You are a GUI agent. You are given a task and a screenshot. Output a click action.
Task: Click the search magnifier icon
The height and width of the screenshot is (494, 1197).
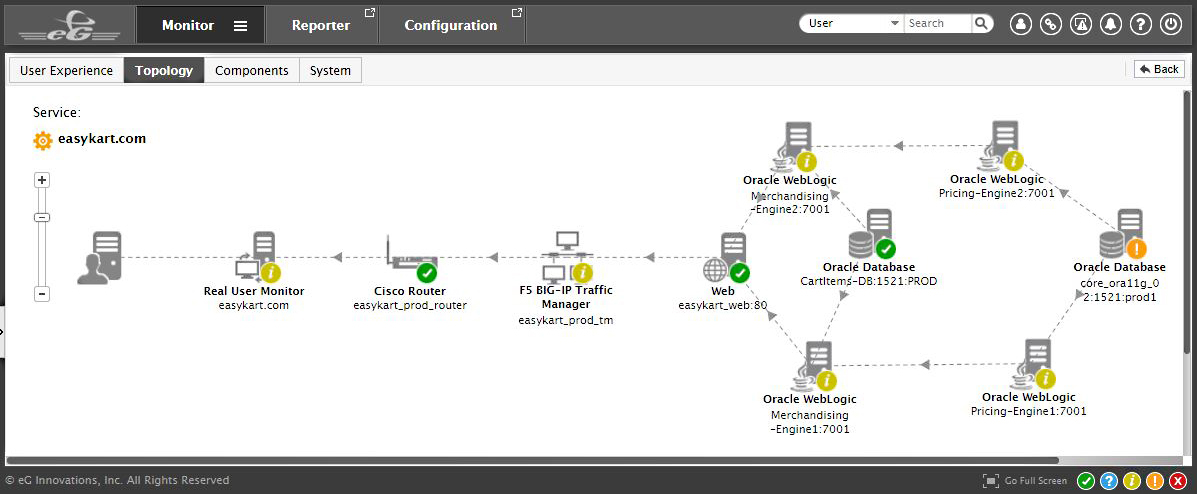[982, 24]
